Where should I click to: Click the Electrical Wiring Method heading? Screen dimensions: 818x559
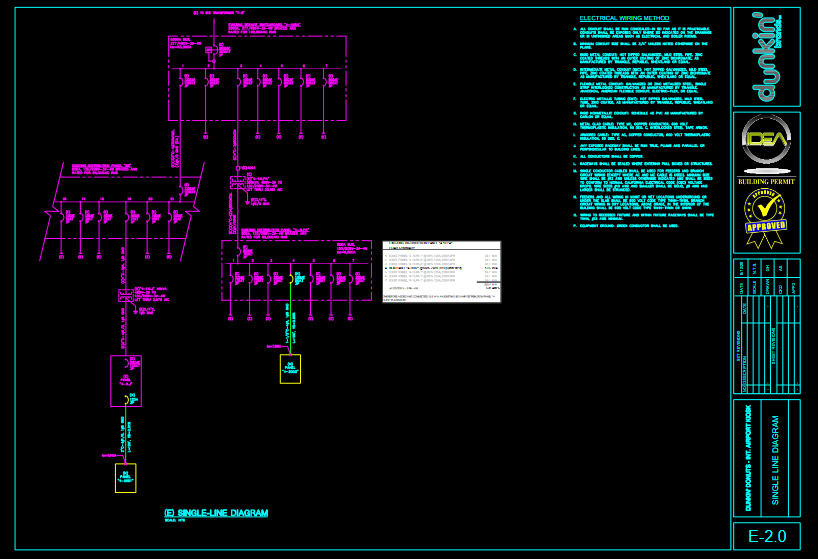(625, 19)
